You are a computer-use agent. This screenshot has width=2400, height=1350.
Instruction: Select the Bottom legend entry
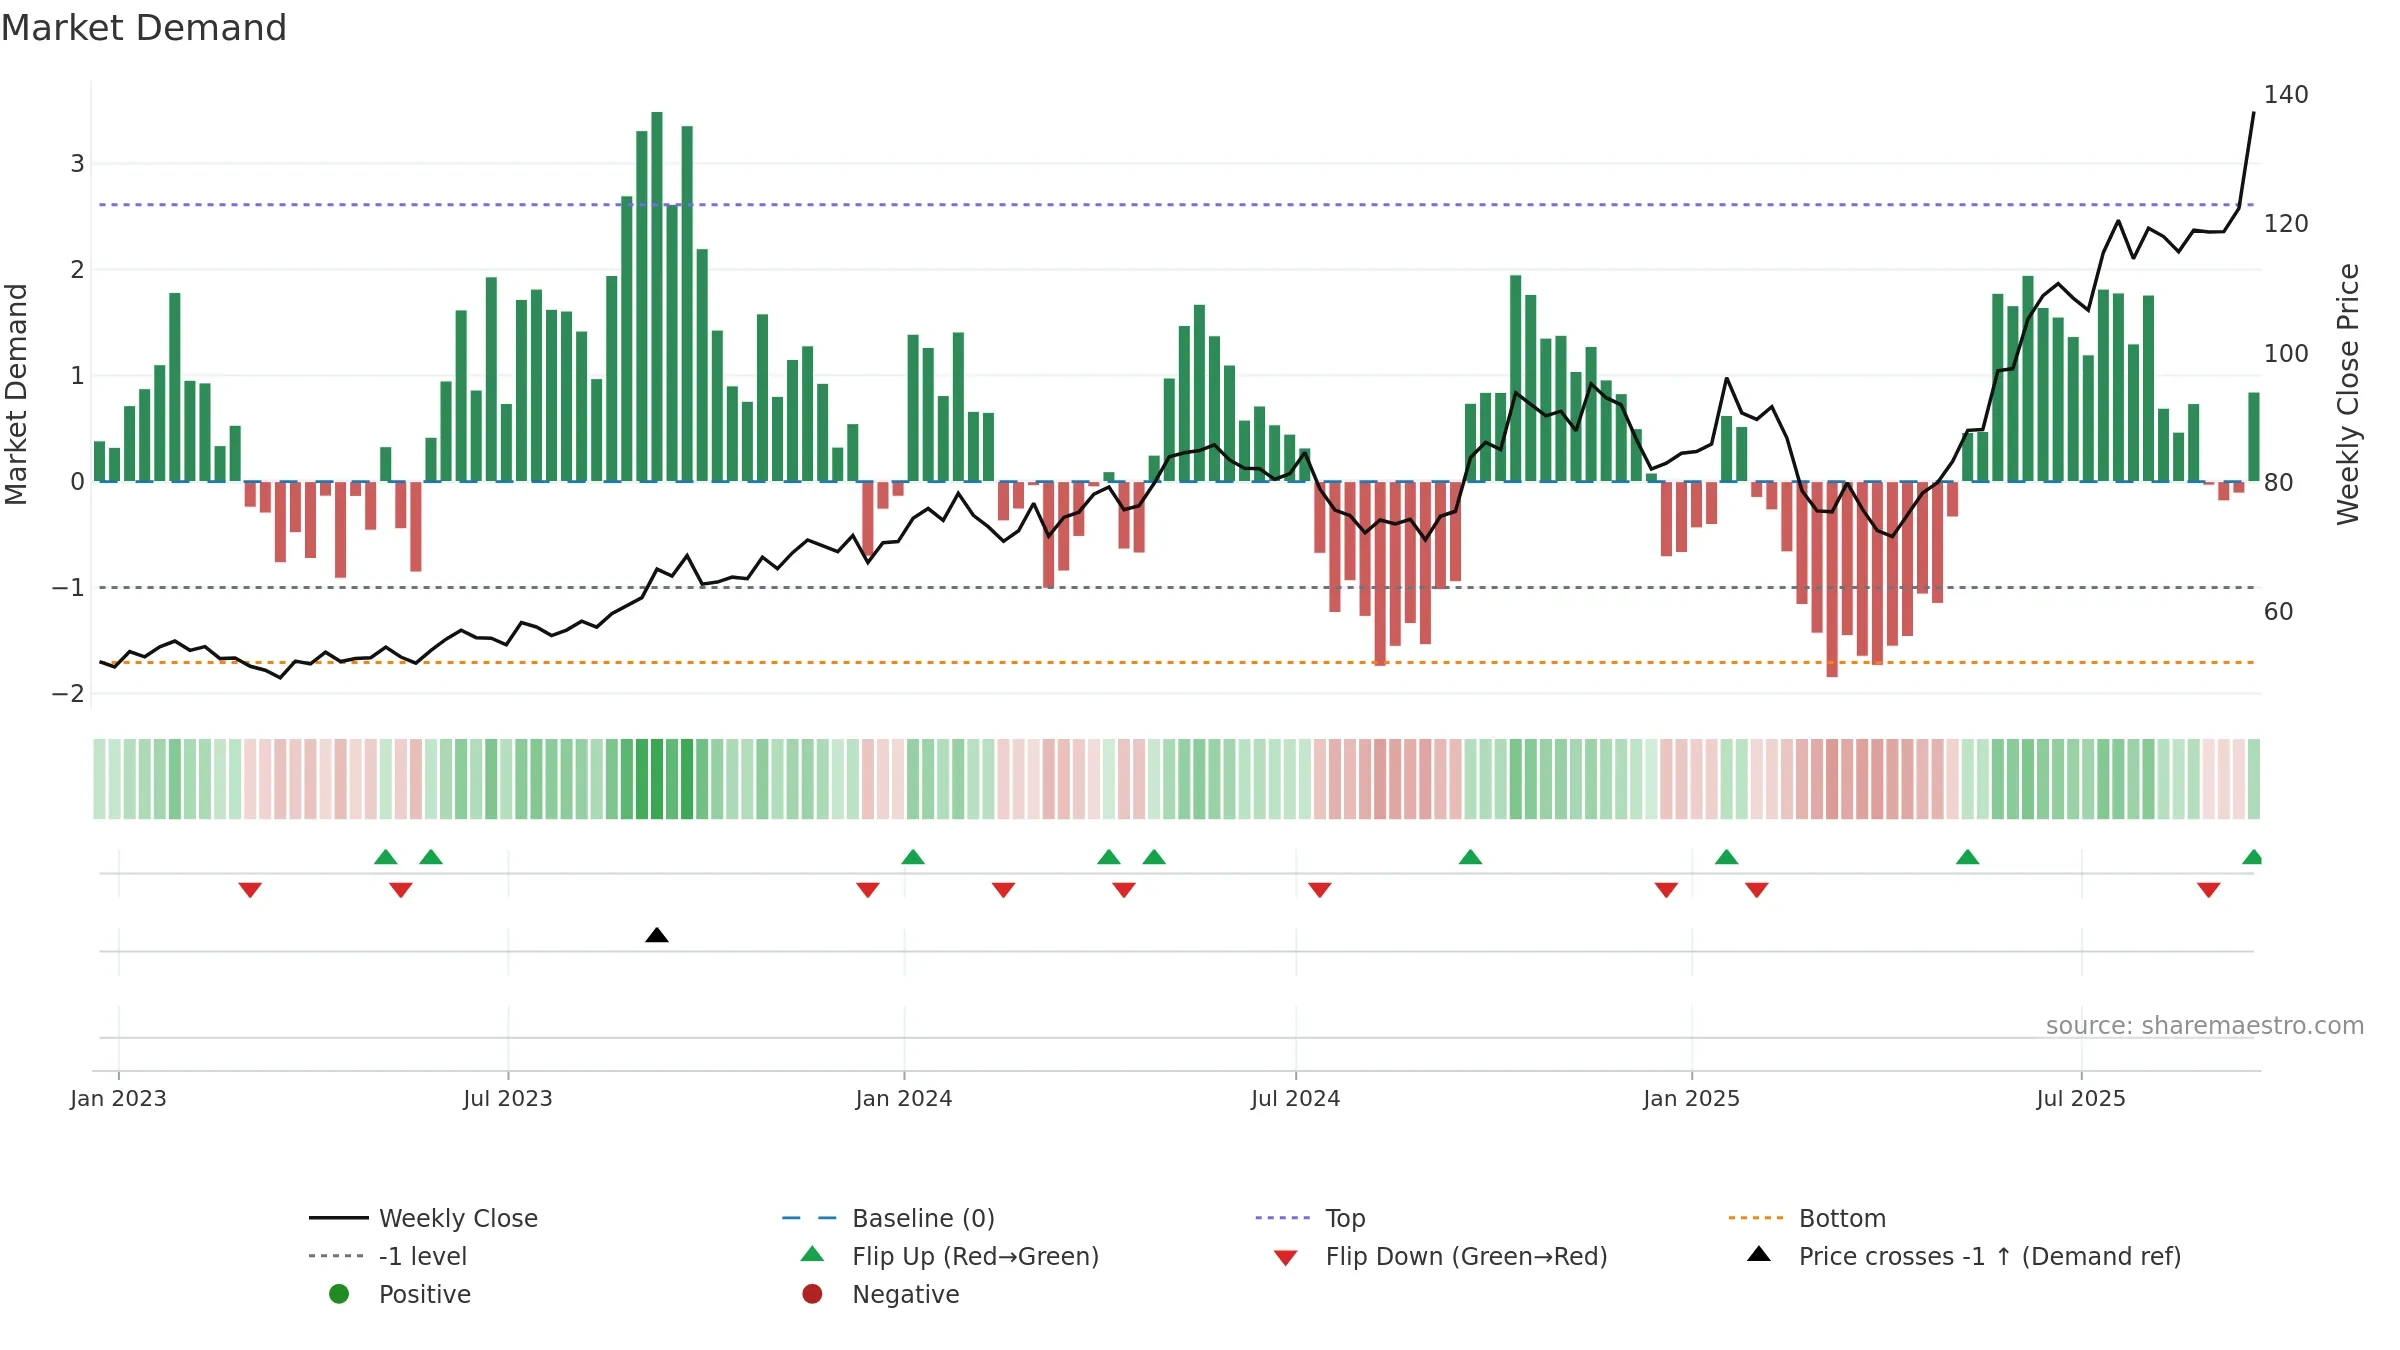1806,1218
